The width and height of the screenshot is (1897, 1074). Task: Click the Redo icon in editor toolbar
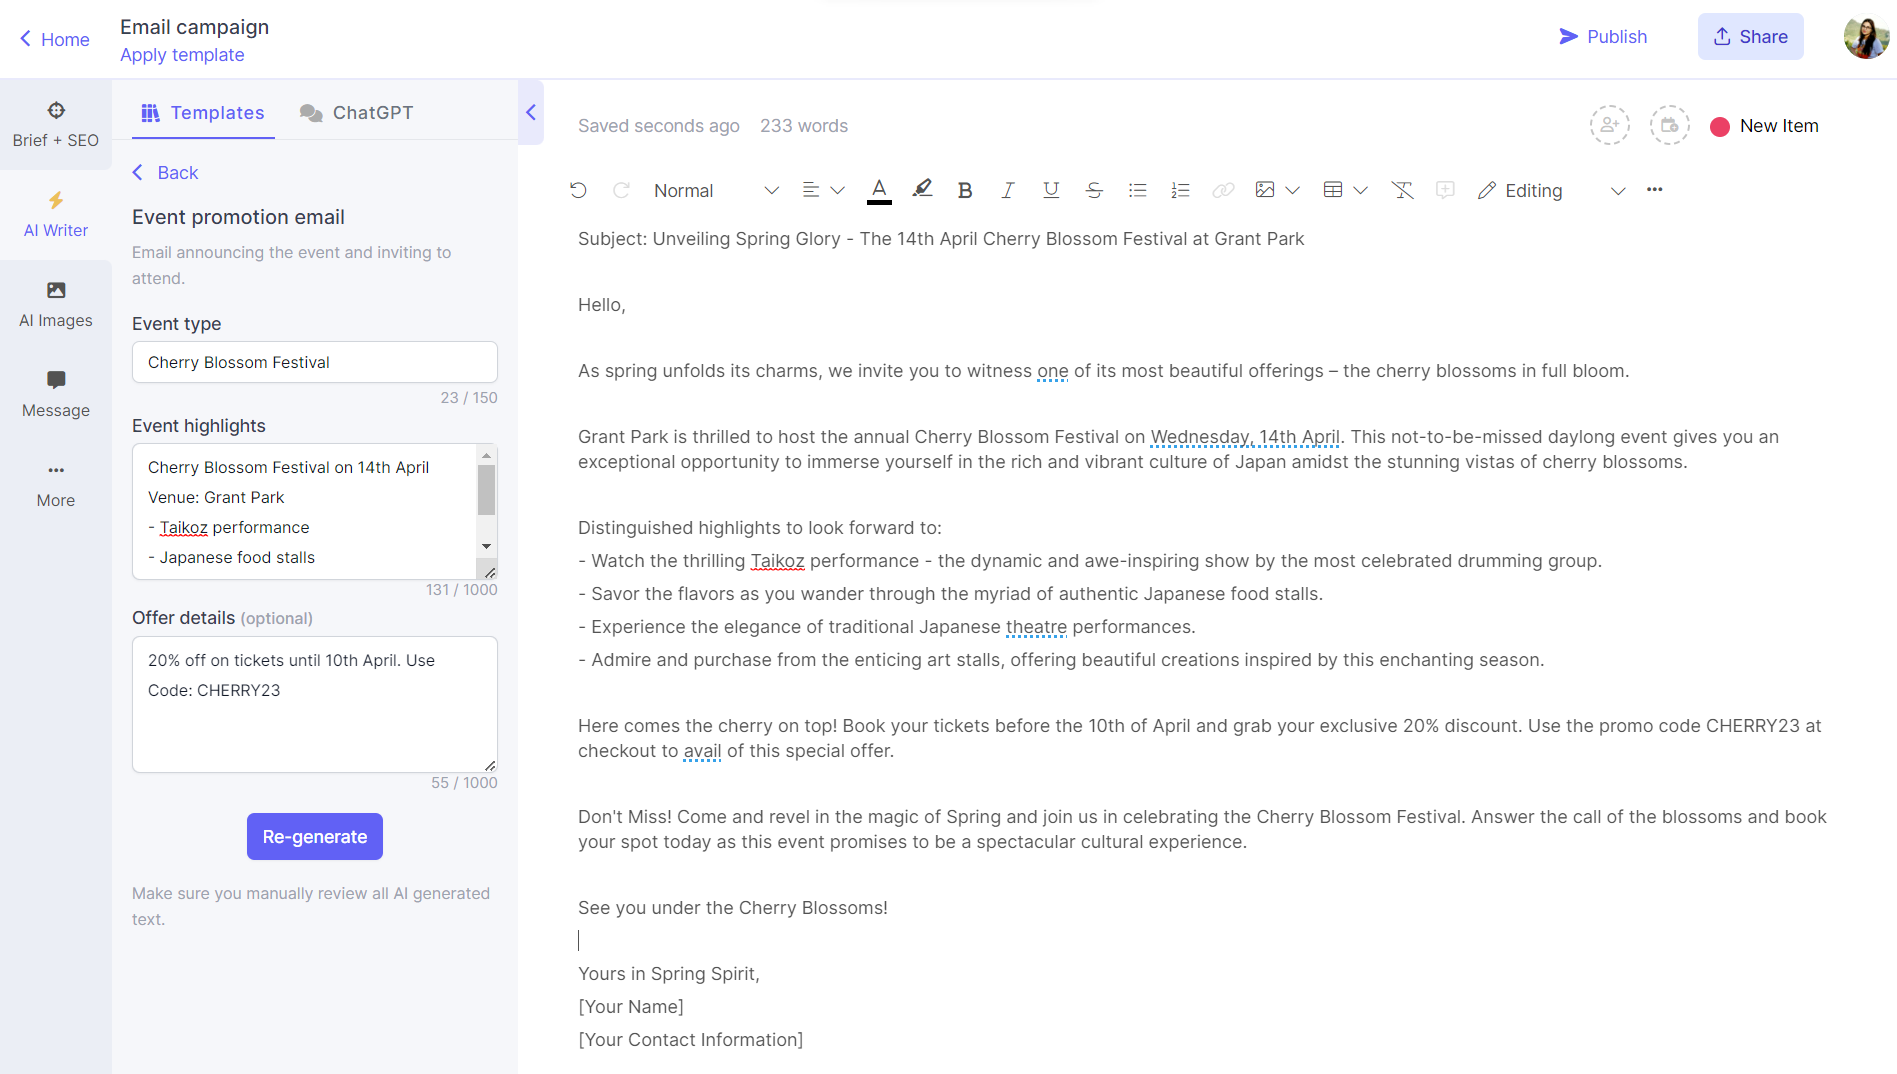[x=621, y=190]
